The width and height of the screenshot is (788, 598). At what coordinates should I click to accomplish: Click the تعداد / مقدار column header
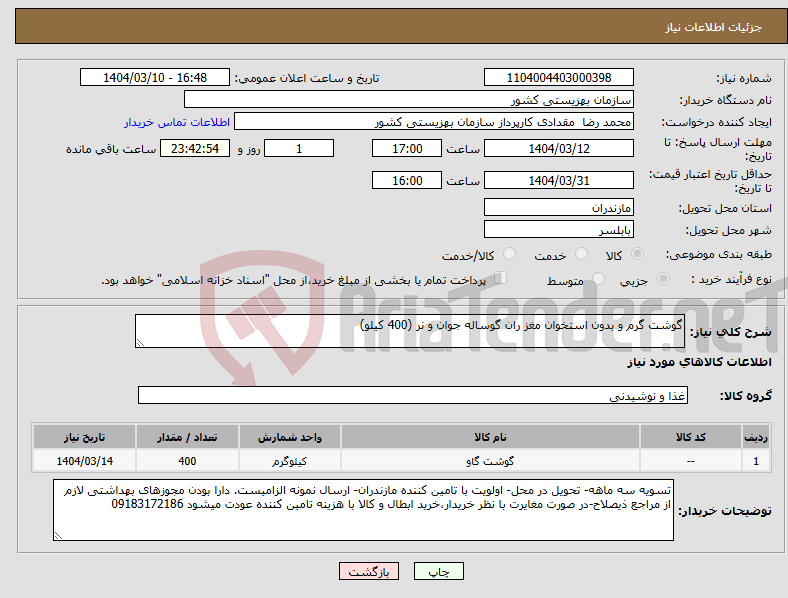click(x=186, y=437)
